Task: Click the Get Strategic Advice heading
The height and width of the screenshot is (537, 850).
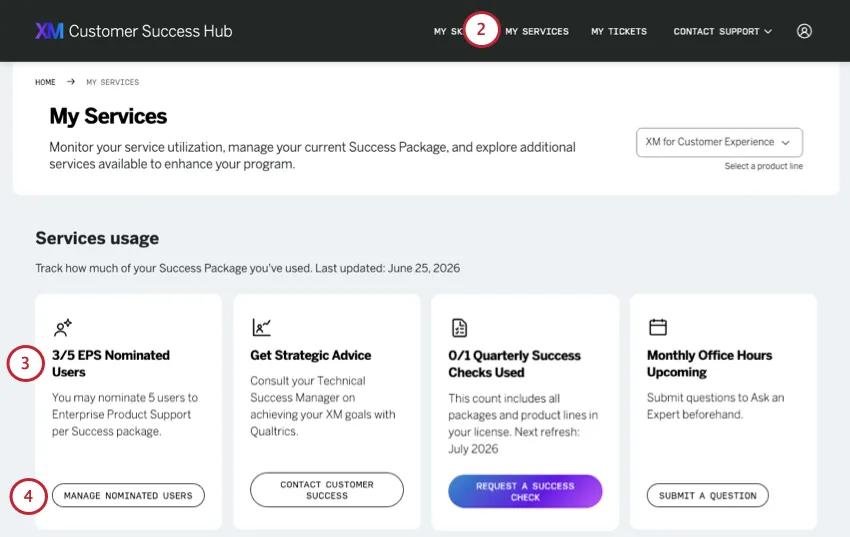Action: tap(311, 355)
